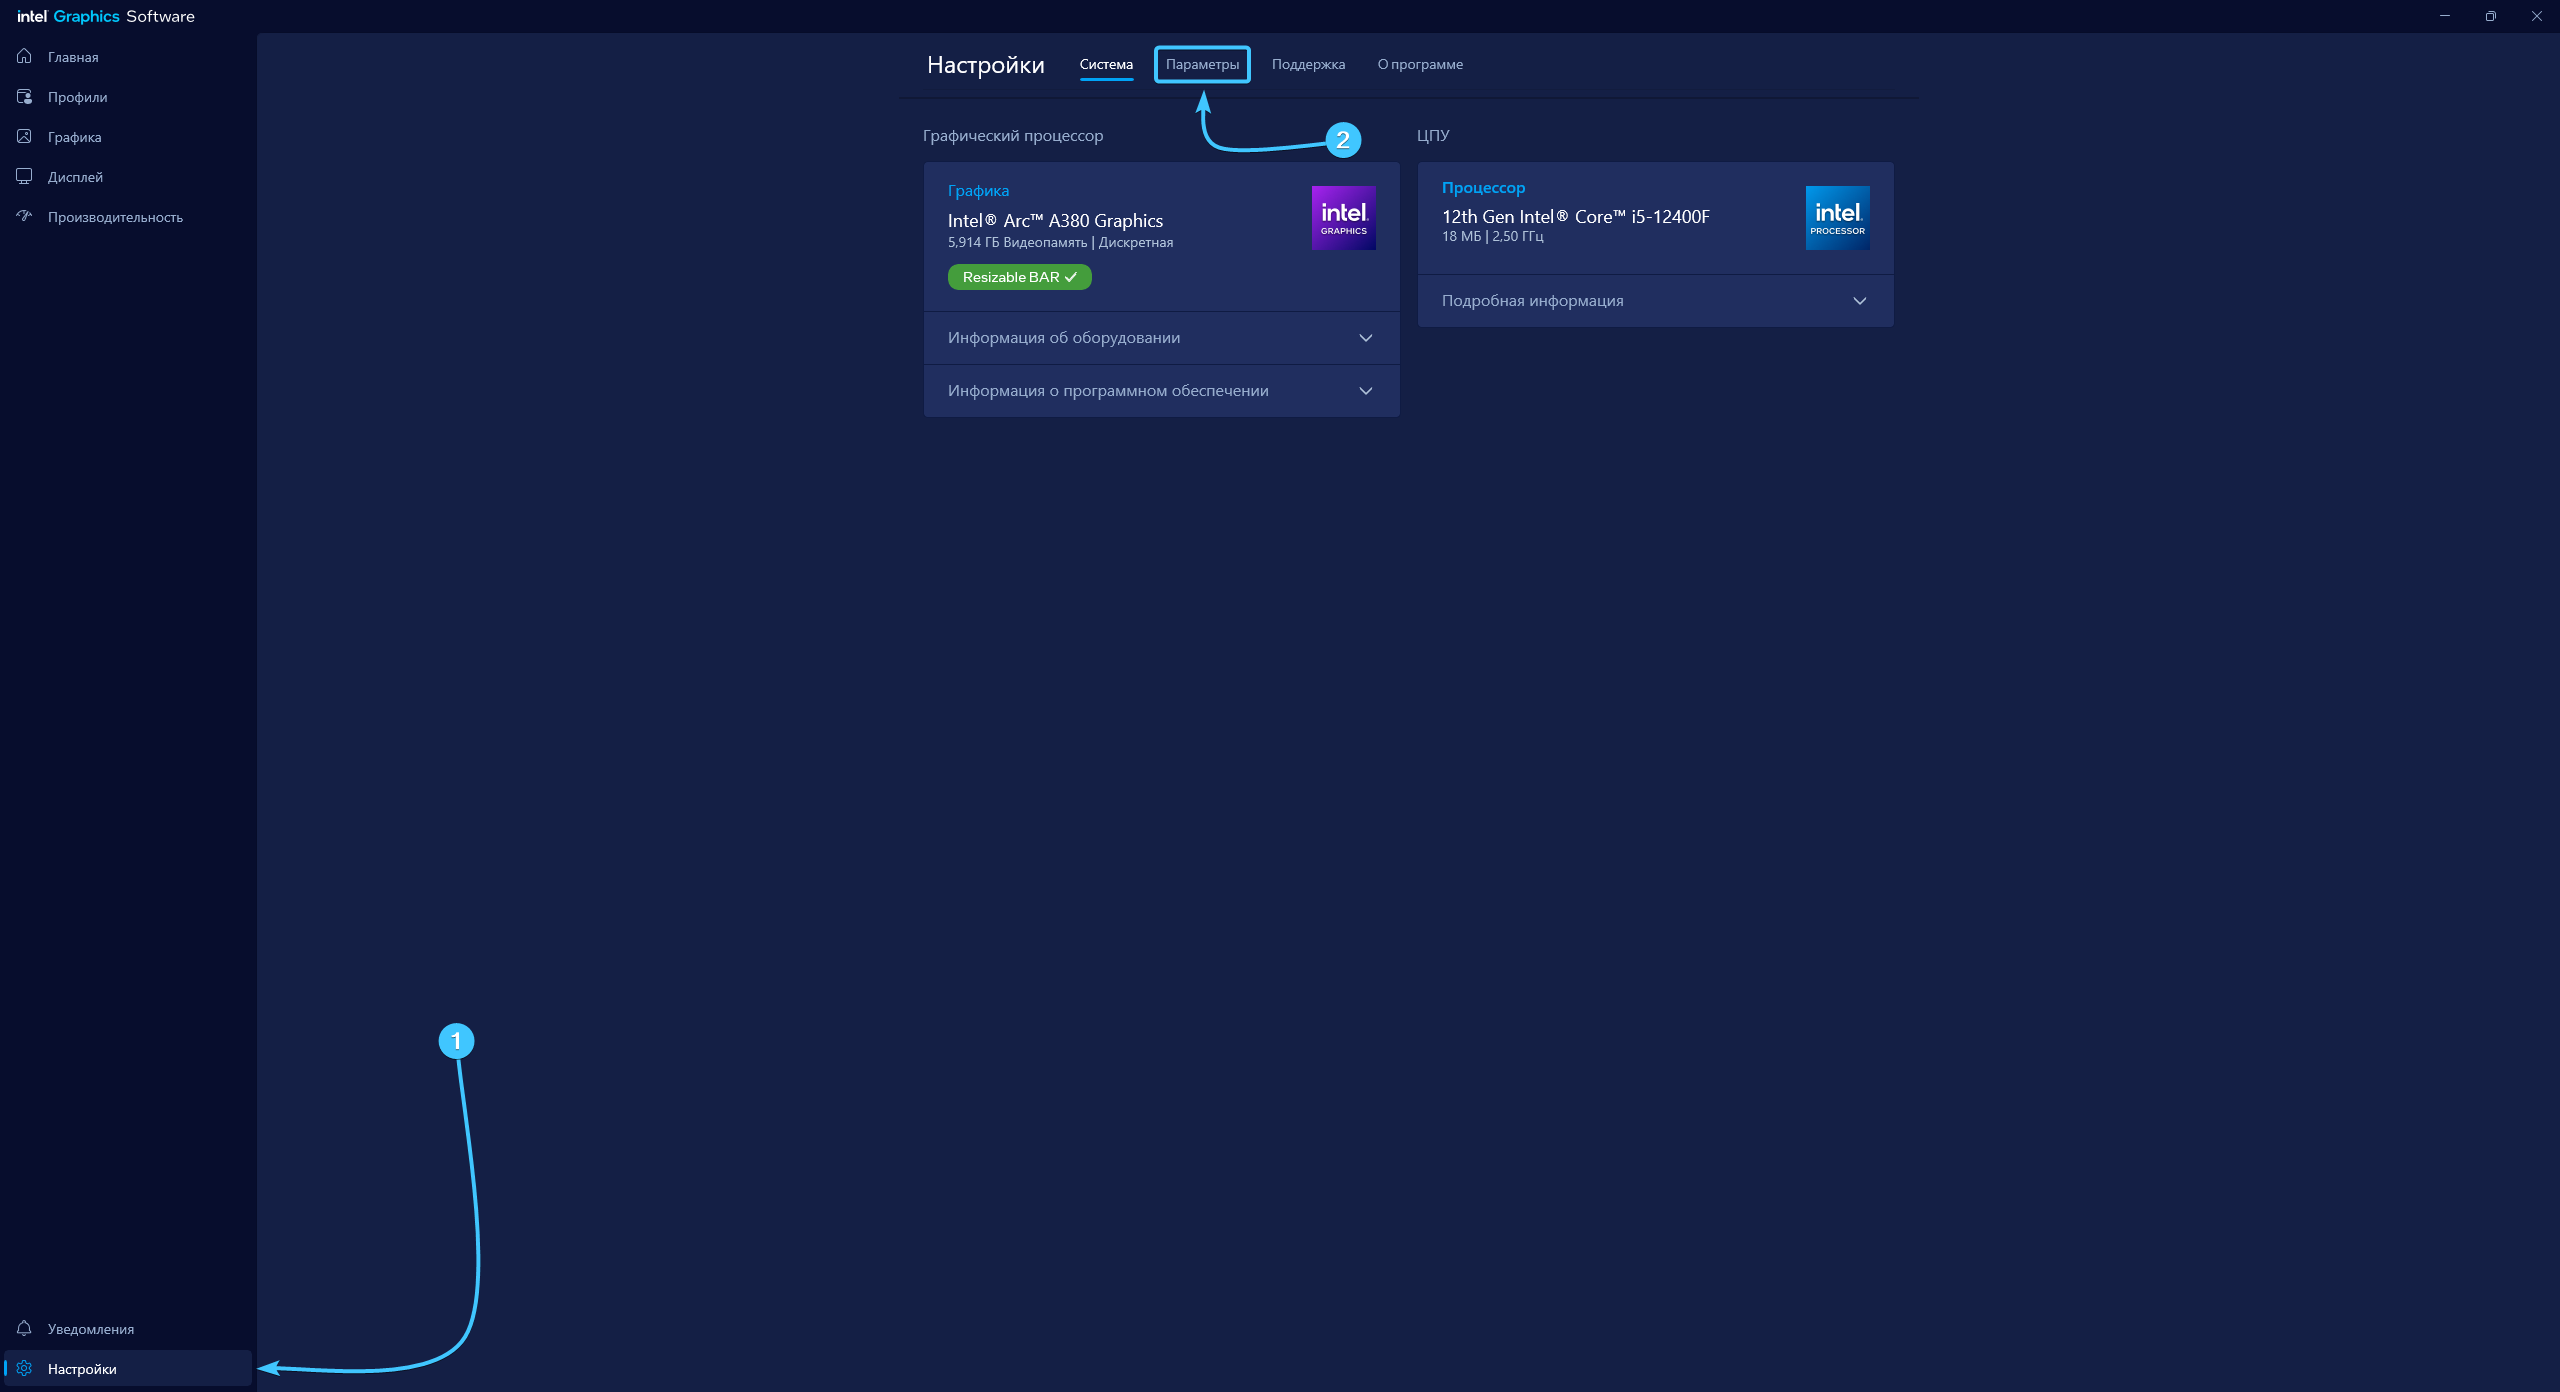This screenshot has height=1392, width=2560.
Task: Open the Дисплей sidebar section
Action: click(128, 177)
